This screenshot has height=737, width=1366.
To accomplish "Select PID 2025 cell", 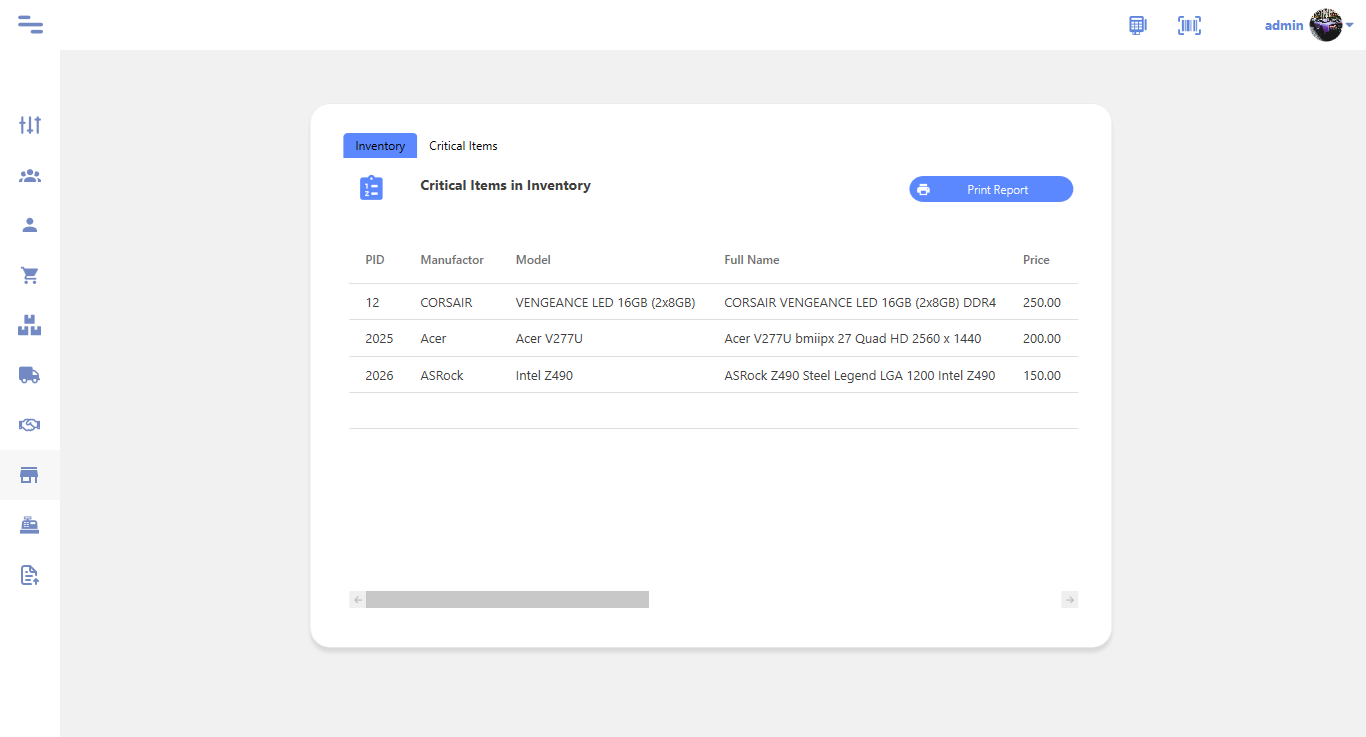I will (379, 339).
